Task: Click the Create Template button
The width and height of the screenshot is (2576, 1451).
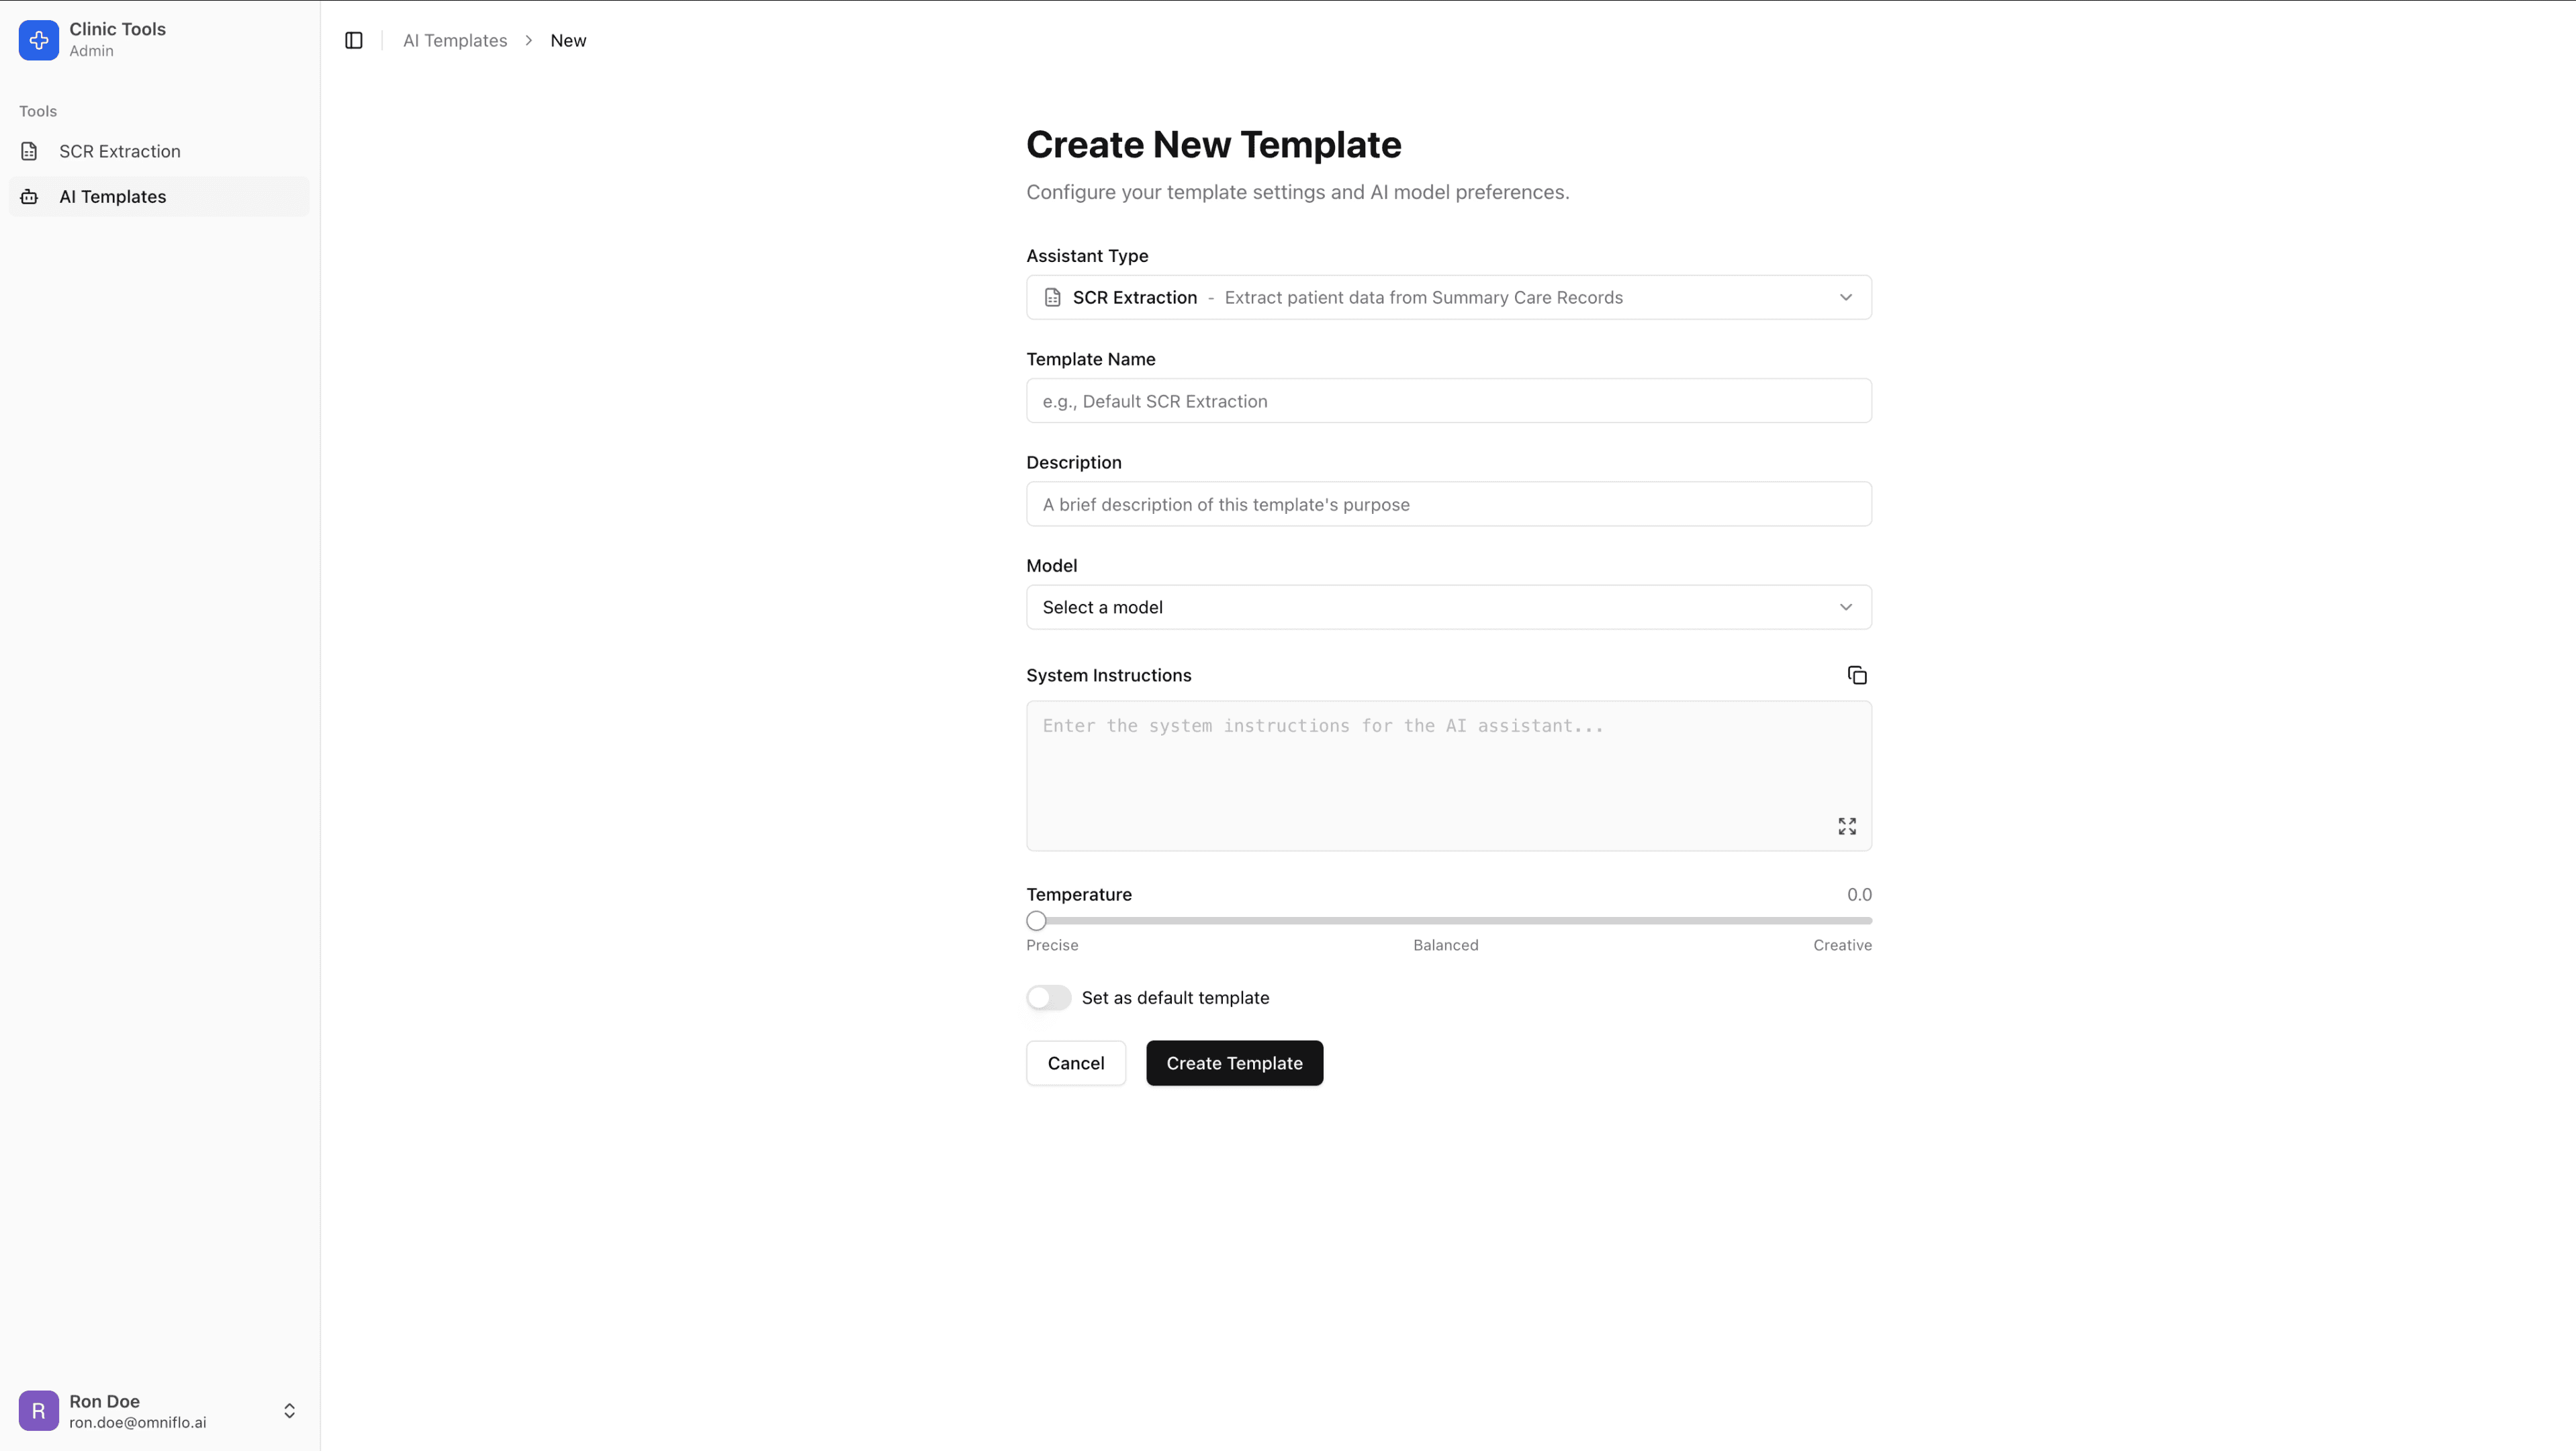Action: (1234, 1063)
